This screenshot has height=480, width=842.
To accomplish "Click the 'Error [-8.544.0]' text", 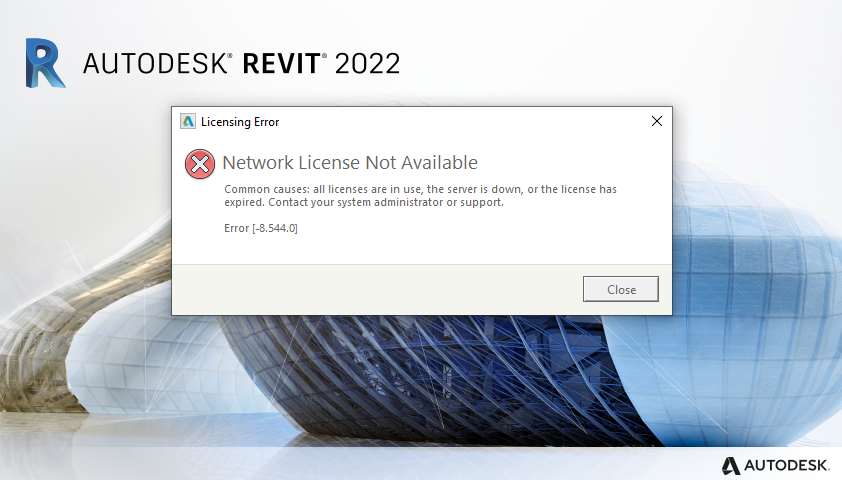I will click(261, 228).
